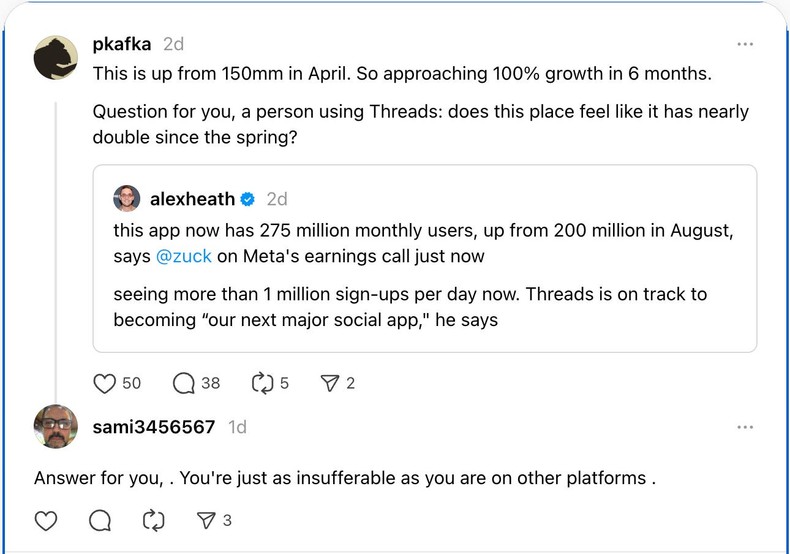Click the verified badge next to alexheath
The width and height of the screenshot is (790, 554).
248,198
